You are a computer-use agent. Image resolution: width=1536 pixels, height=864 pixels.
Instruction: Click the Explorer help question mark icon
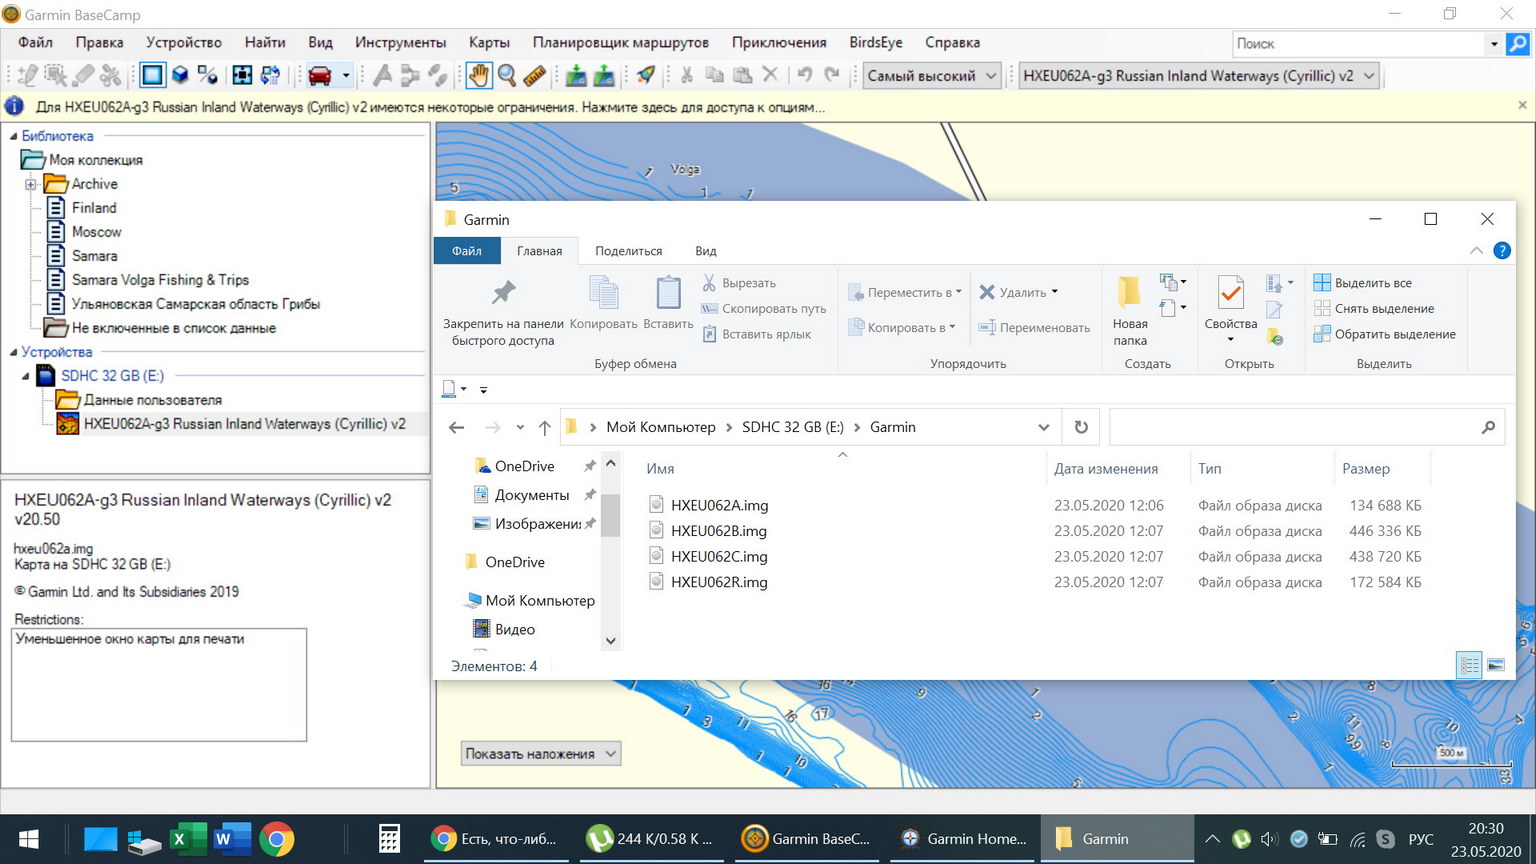(1502, 251)
